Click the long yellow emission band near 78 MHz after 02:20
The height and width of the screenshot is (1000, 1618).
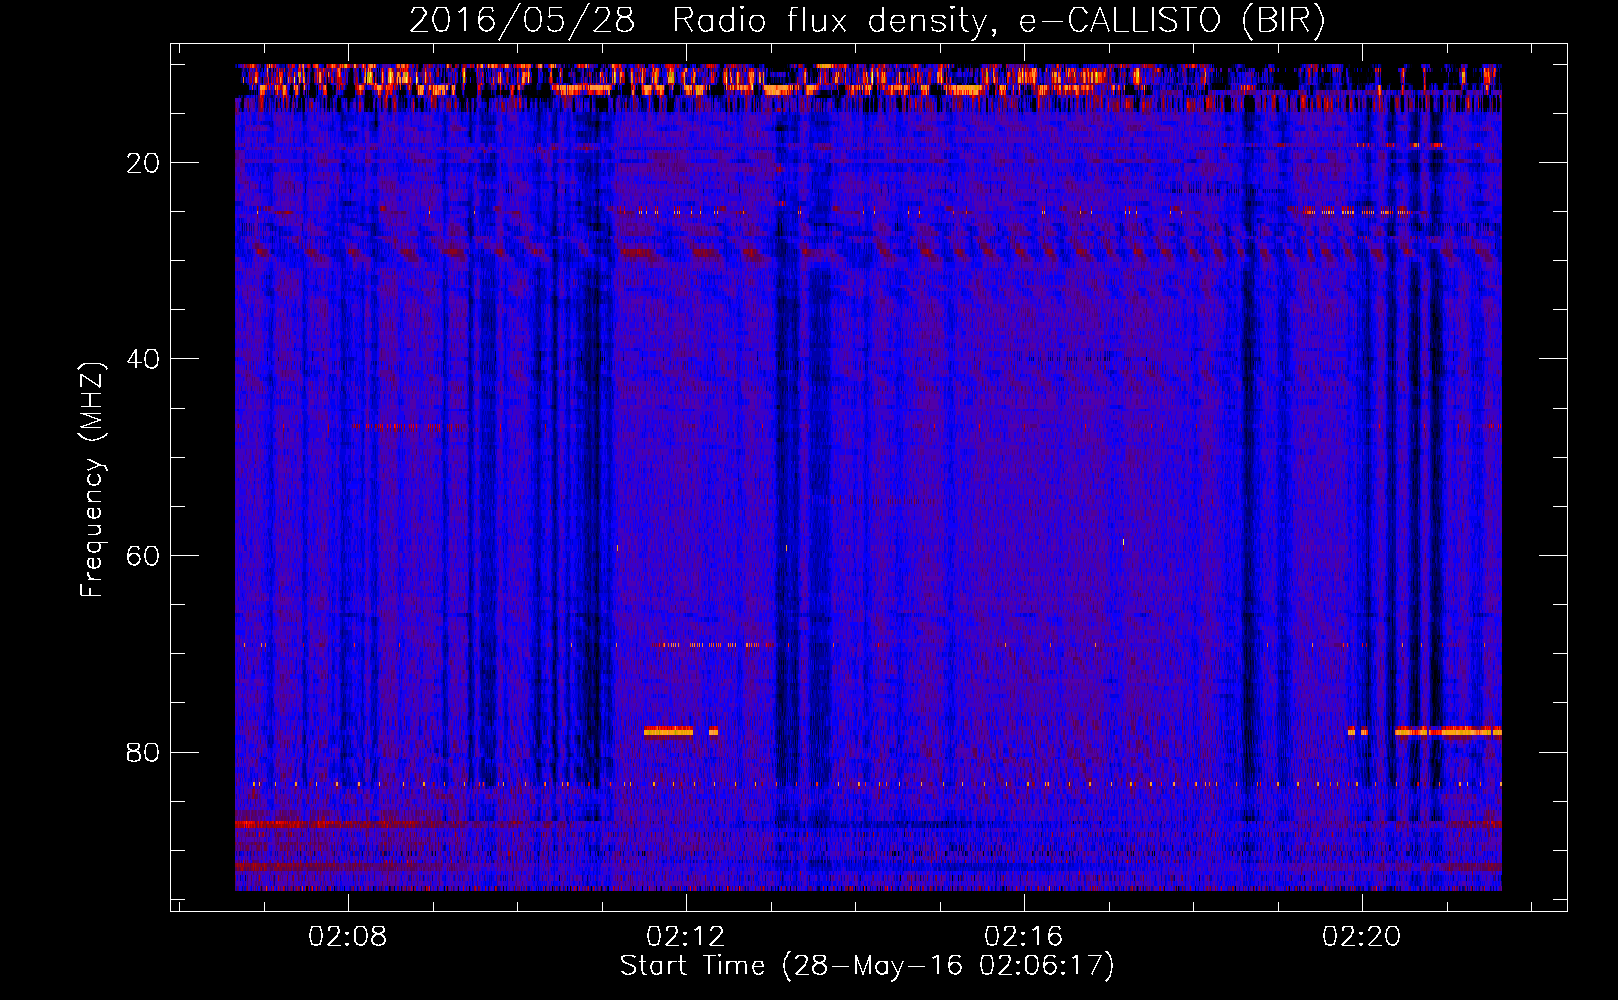[x=1448, y=731]
